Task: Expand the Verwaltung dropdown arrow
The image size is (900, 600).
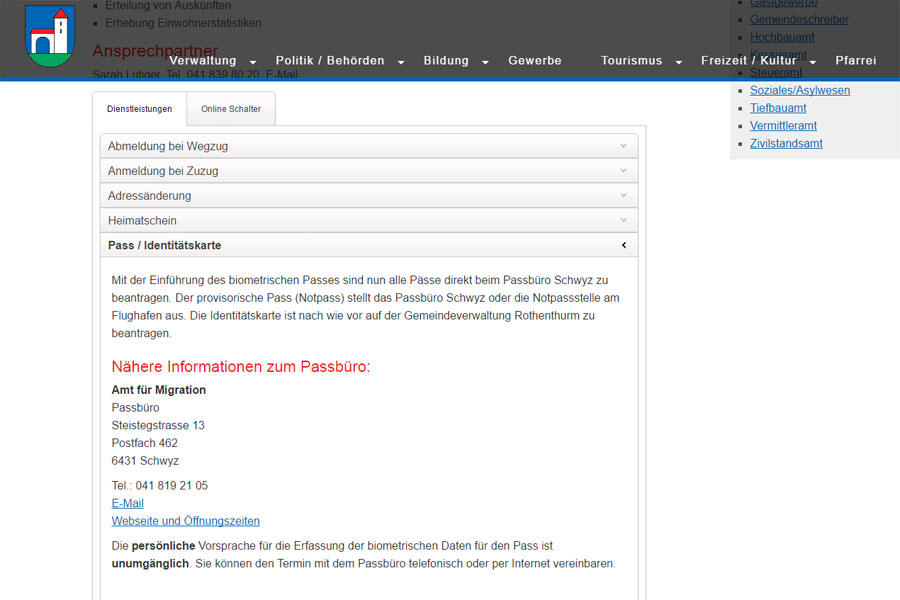Action: (253, 62)
